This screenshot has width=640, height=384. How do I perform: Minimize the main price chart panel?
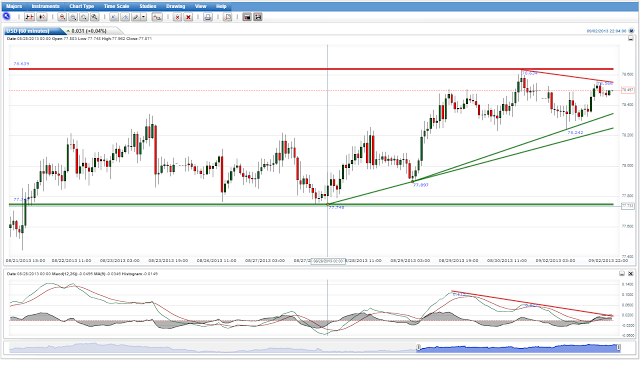pyautogui.click(x=631, y=38)
